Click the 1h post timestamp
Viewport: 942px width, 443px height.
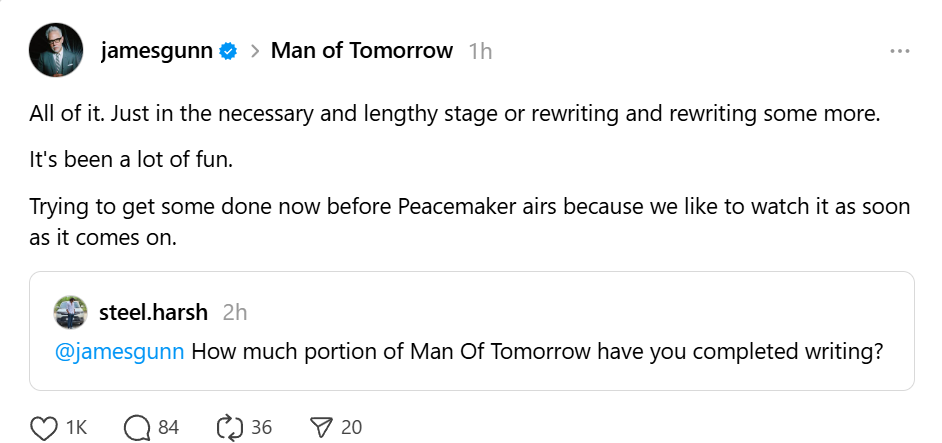[x=480, y=51]
